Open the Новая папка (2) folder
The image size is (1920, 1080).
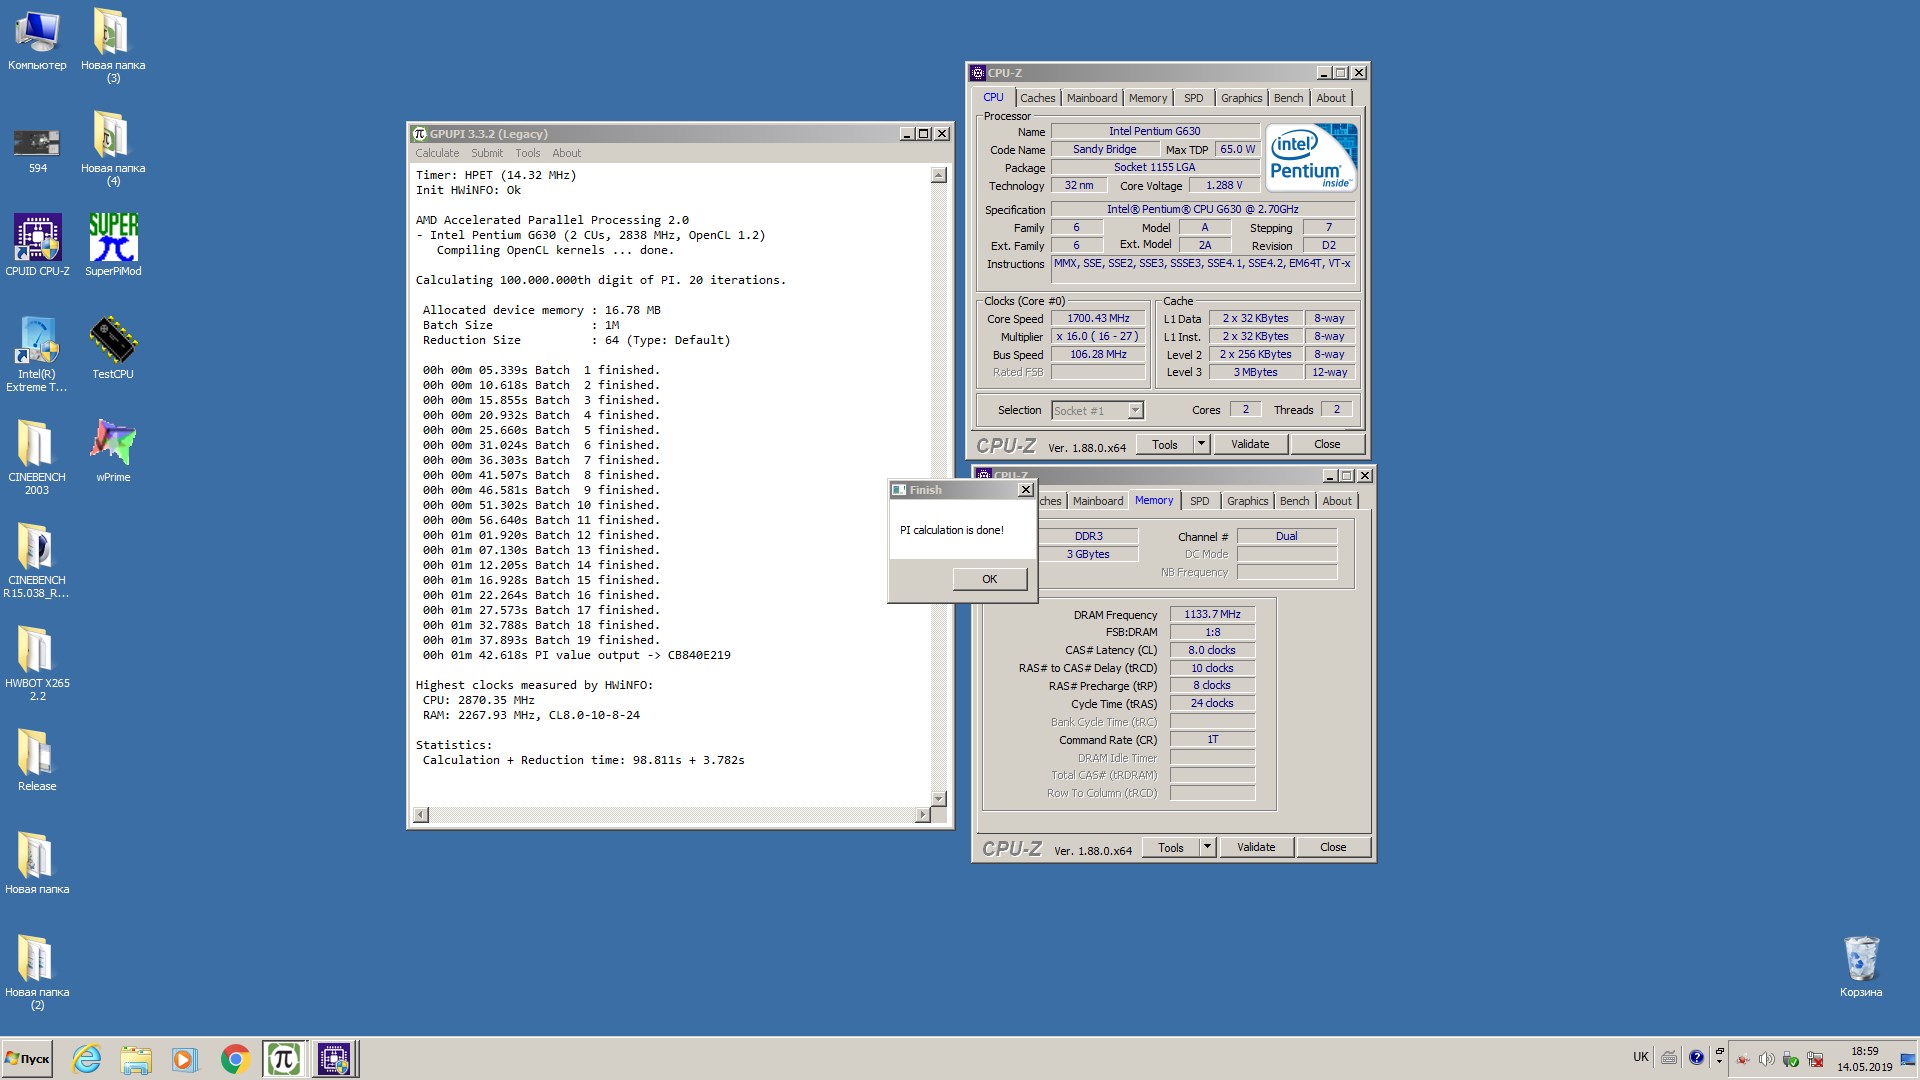tap(37, 973)
